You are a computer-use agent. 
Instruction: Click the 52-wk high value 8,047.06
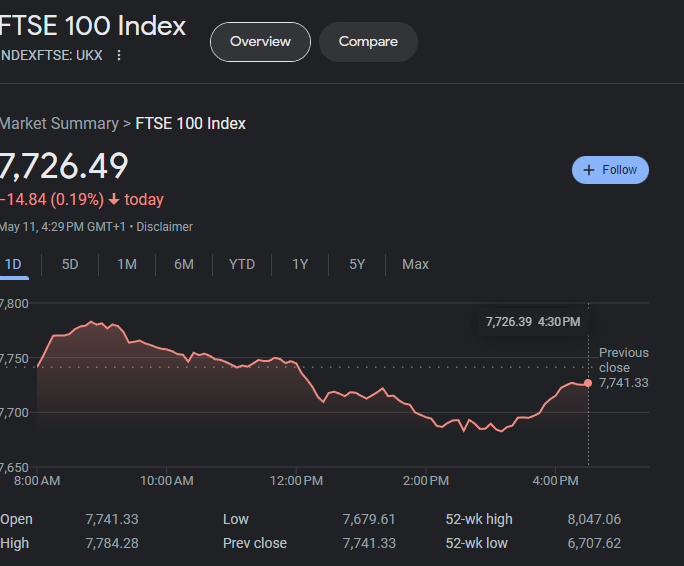pos(594,519)
